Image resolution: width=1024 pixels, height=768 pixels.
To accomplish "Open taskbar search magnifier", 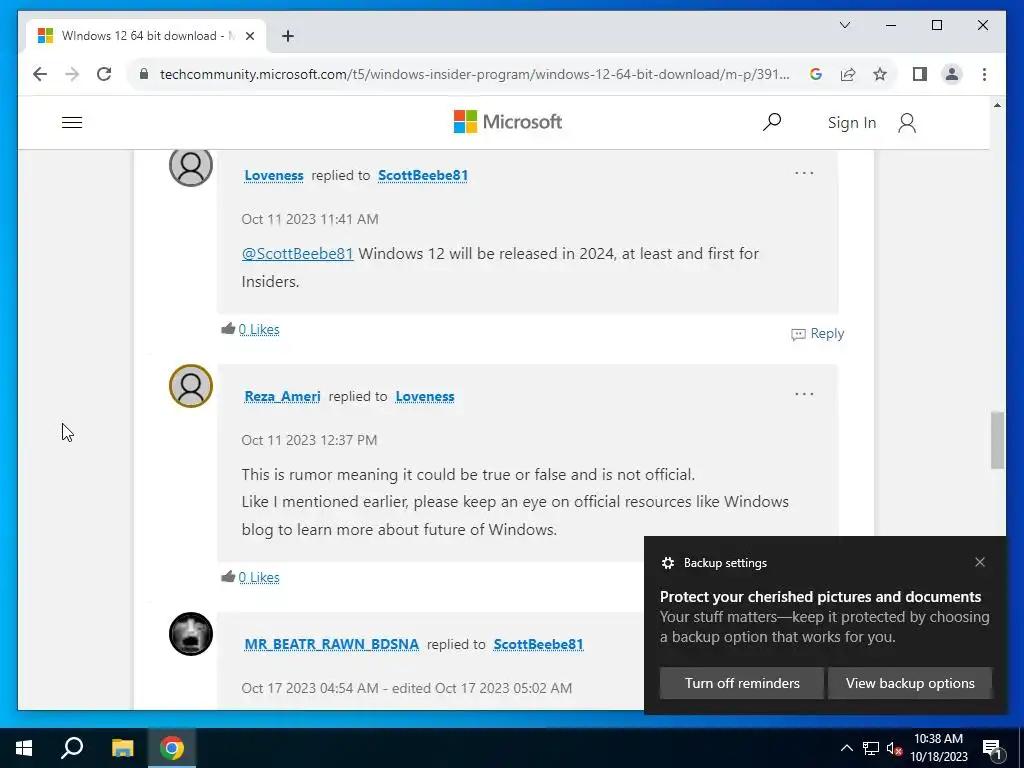I will (x=72, y=748).
